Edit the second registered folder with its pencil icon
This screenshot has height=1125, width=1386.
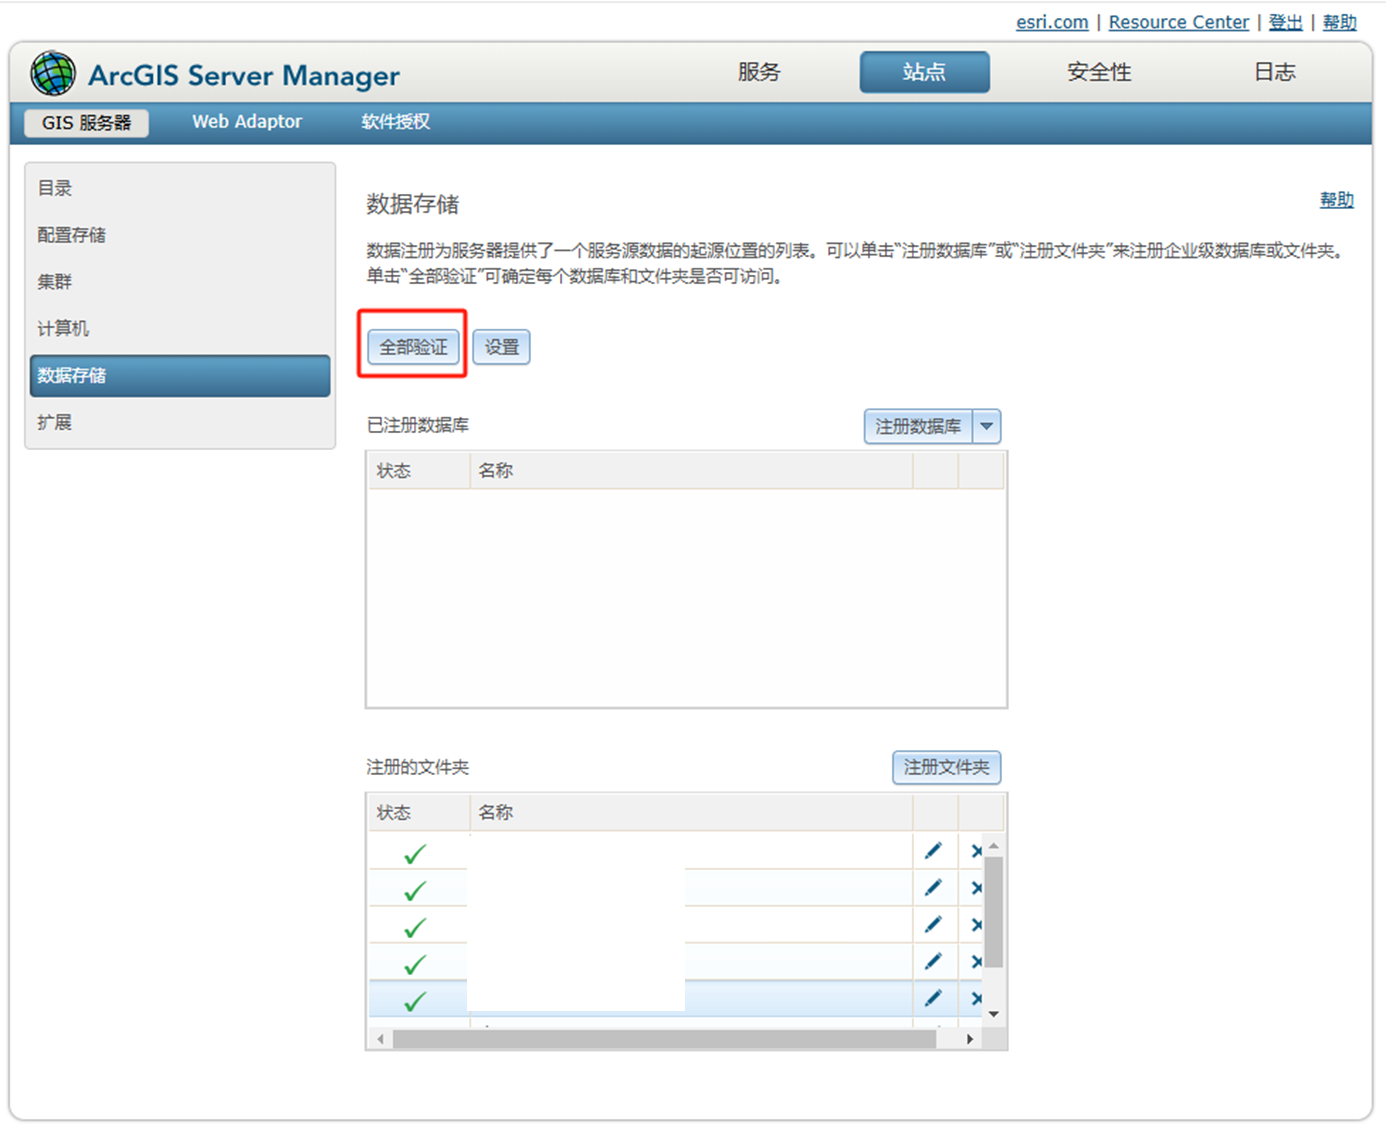[933, 888]
